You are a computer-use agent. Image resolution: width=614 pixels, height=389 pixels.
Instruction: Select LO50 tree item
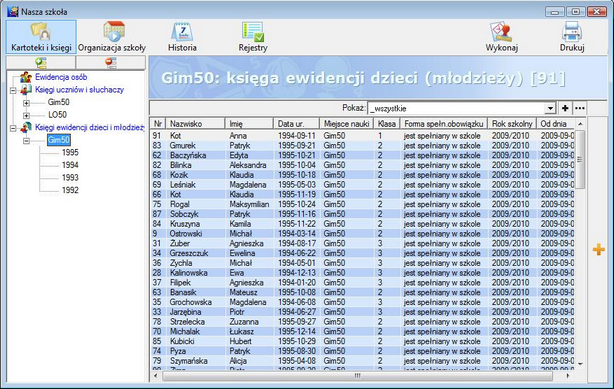[x=58, y=115]
